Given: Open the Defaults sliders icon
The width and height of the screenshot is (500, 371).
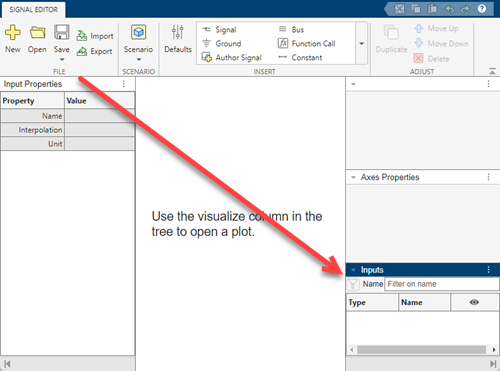Looking at the screenshot, I should (x=178, y=33).
